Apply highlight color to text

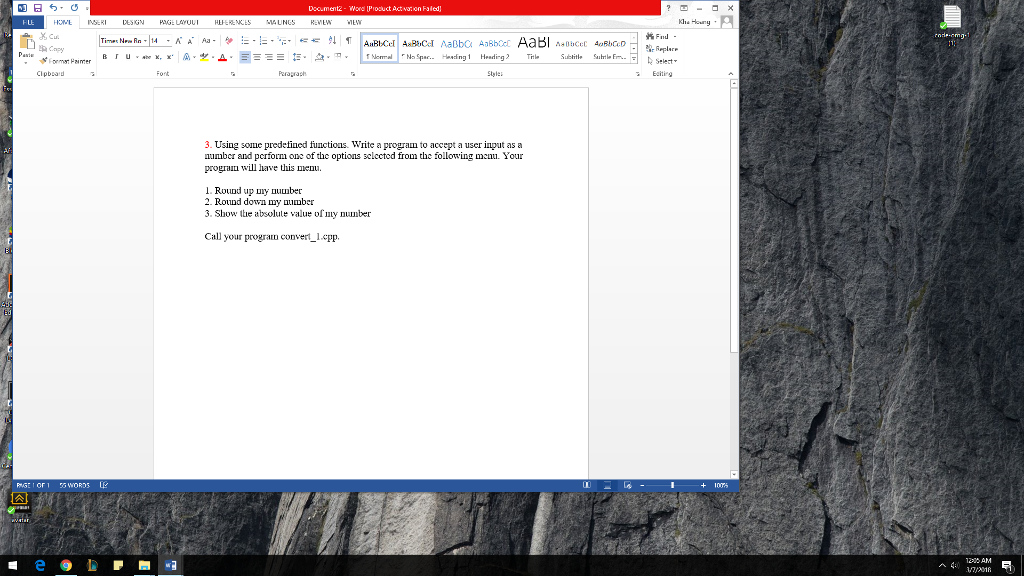coord(203,56)
